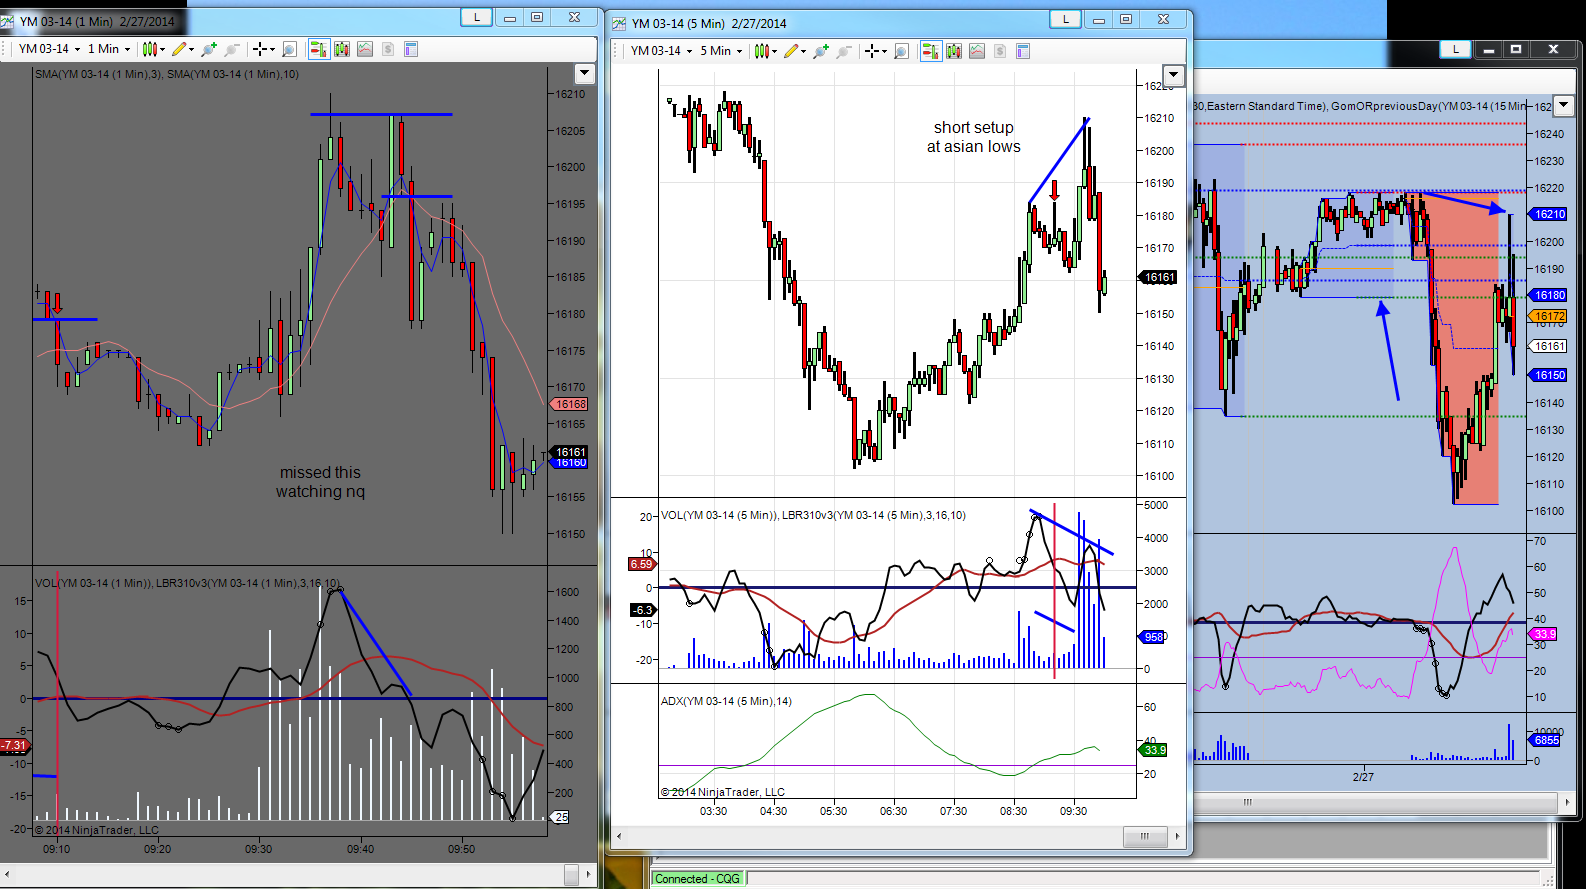This screenshot has height=889, width=1586.
Task: Open Strategies dialog in 5 Min chart
Action: (1000, 51)
